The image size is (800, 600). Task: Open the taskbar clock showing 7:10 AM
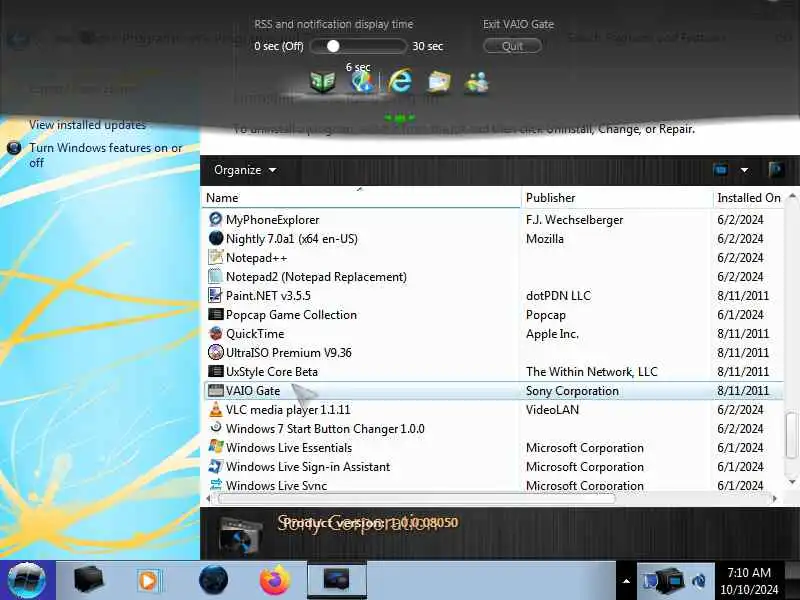[749, 581]
